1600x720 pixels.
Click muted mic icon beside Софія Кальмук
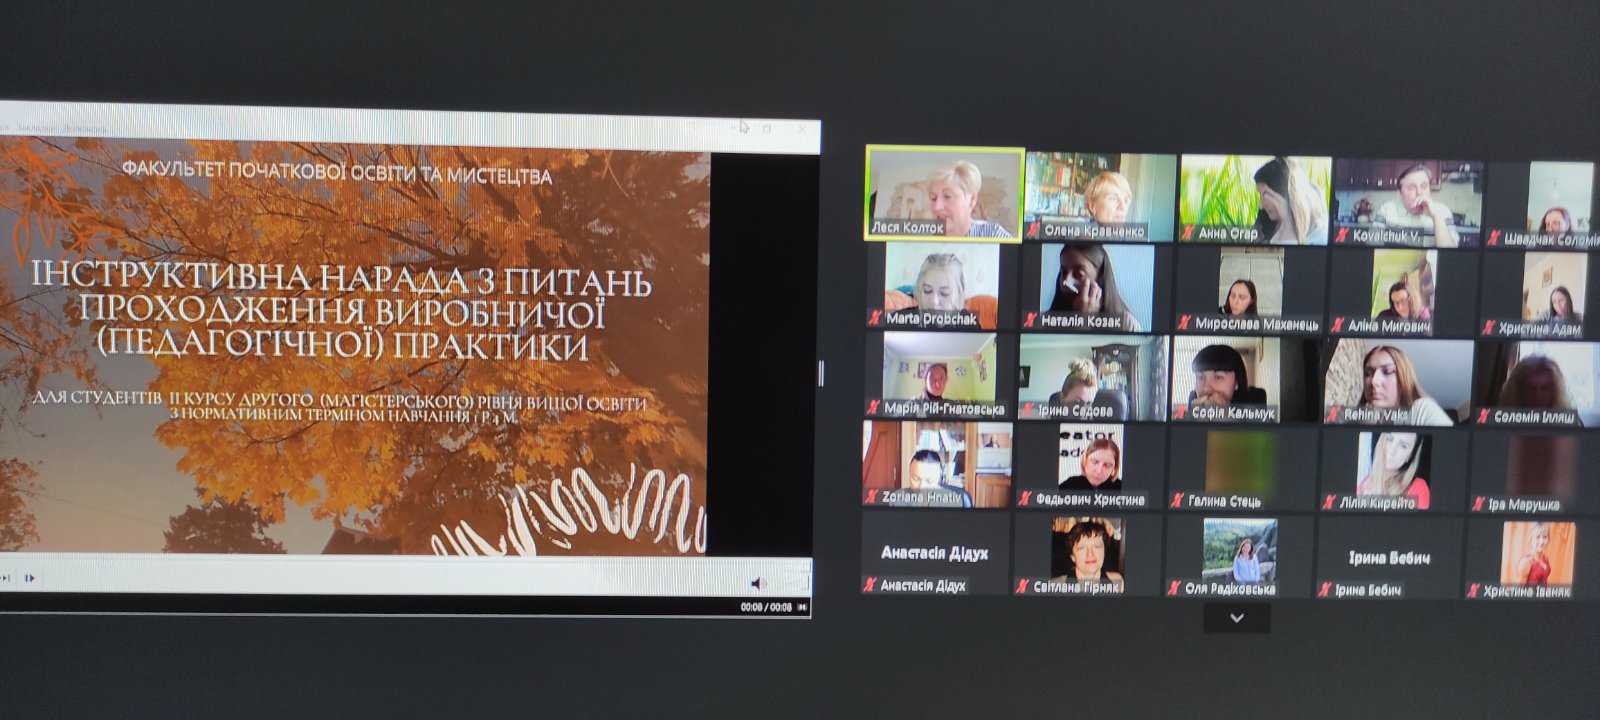pyautogui.click(x=1181, y=412)
